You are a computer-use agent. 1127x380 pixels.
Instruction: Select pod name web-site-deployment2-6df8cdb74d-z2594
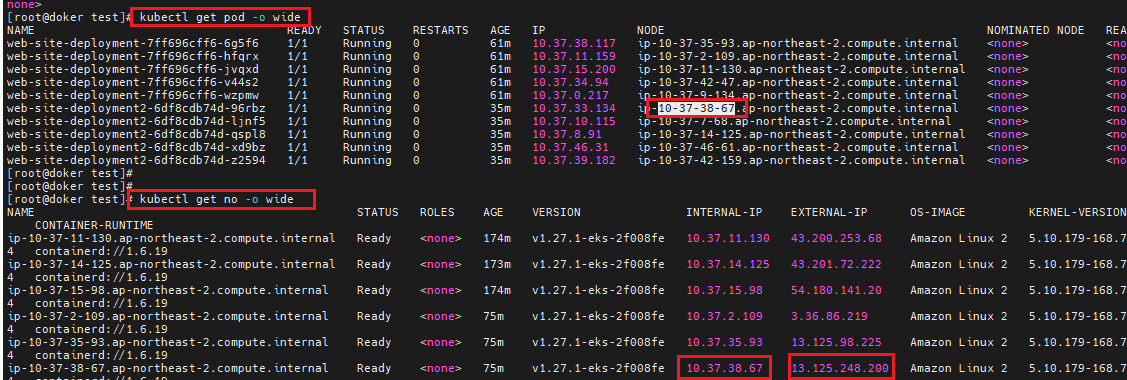136,159
